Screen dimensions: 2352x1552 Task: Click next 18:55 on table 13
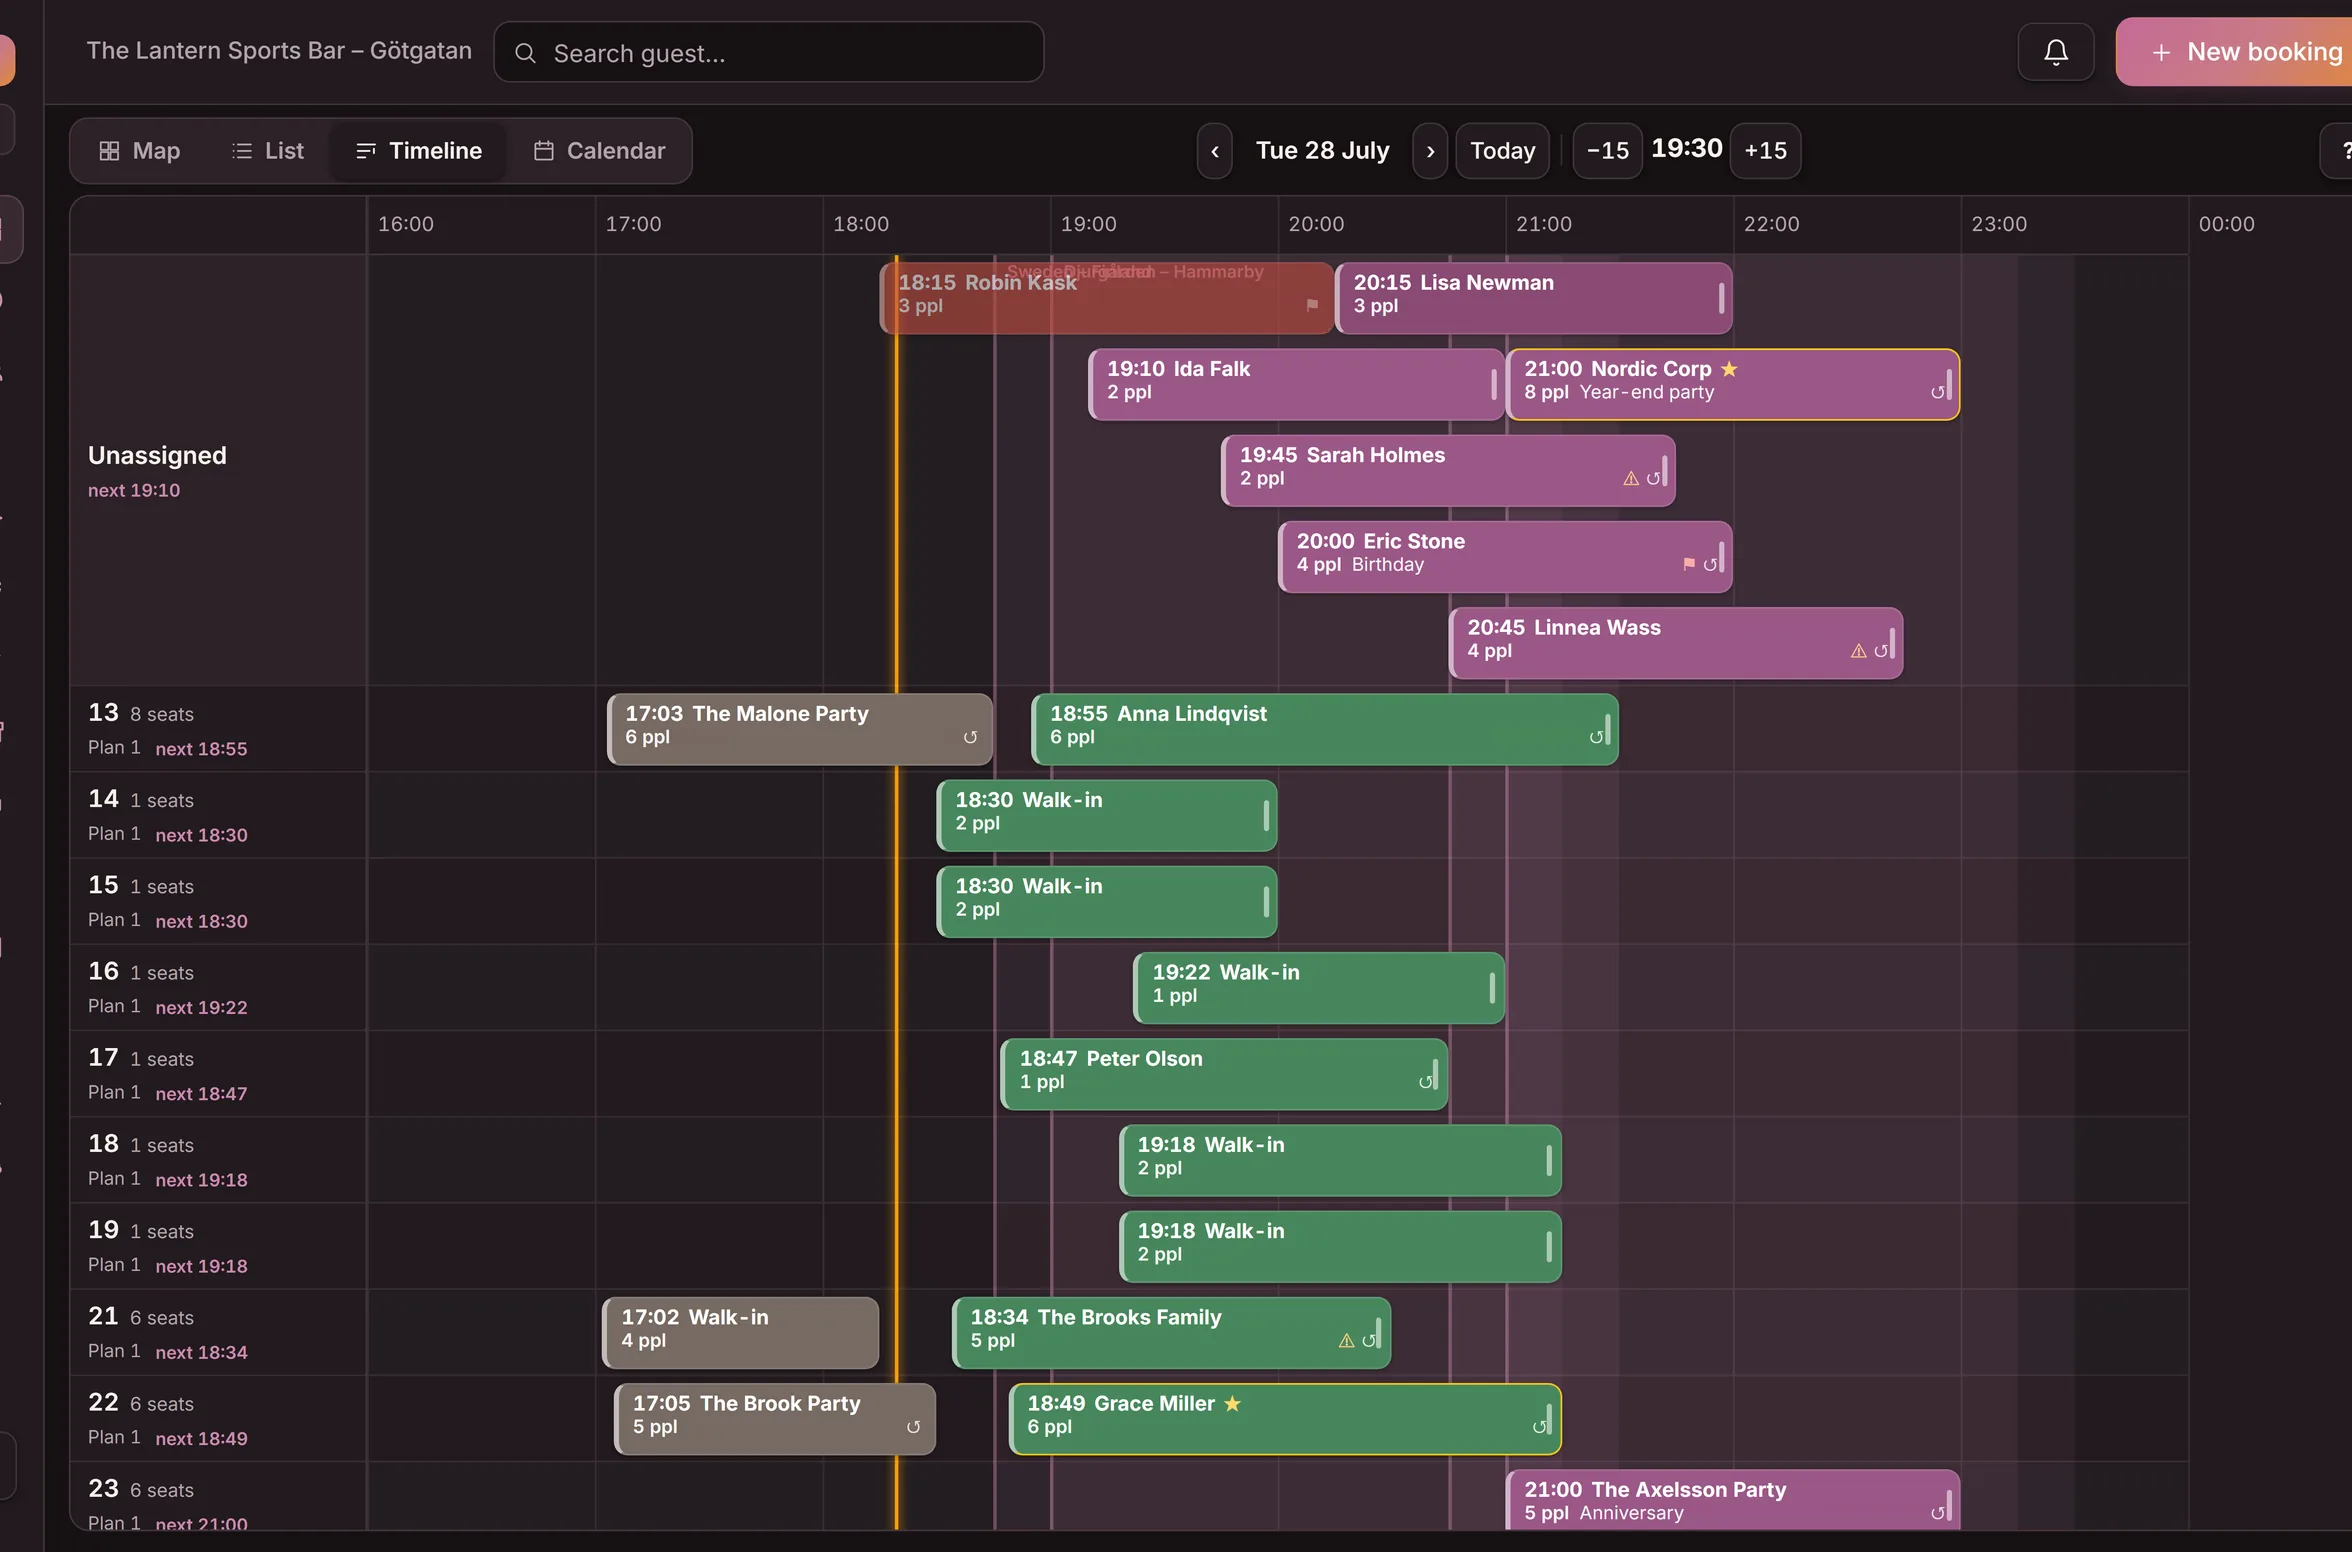click(201, 749)
